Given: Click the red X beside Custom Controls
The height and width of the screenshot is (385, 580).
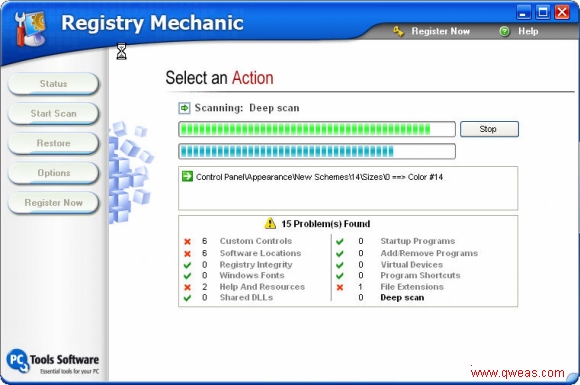Looking at the screenshot, I should coord(188,242).
